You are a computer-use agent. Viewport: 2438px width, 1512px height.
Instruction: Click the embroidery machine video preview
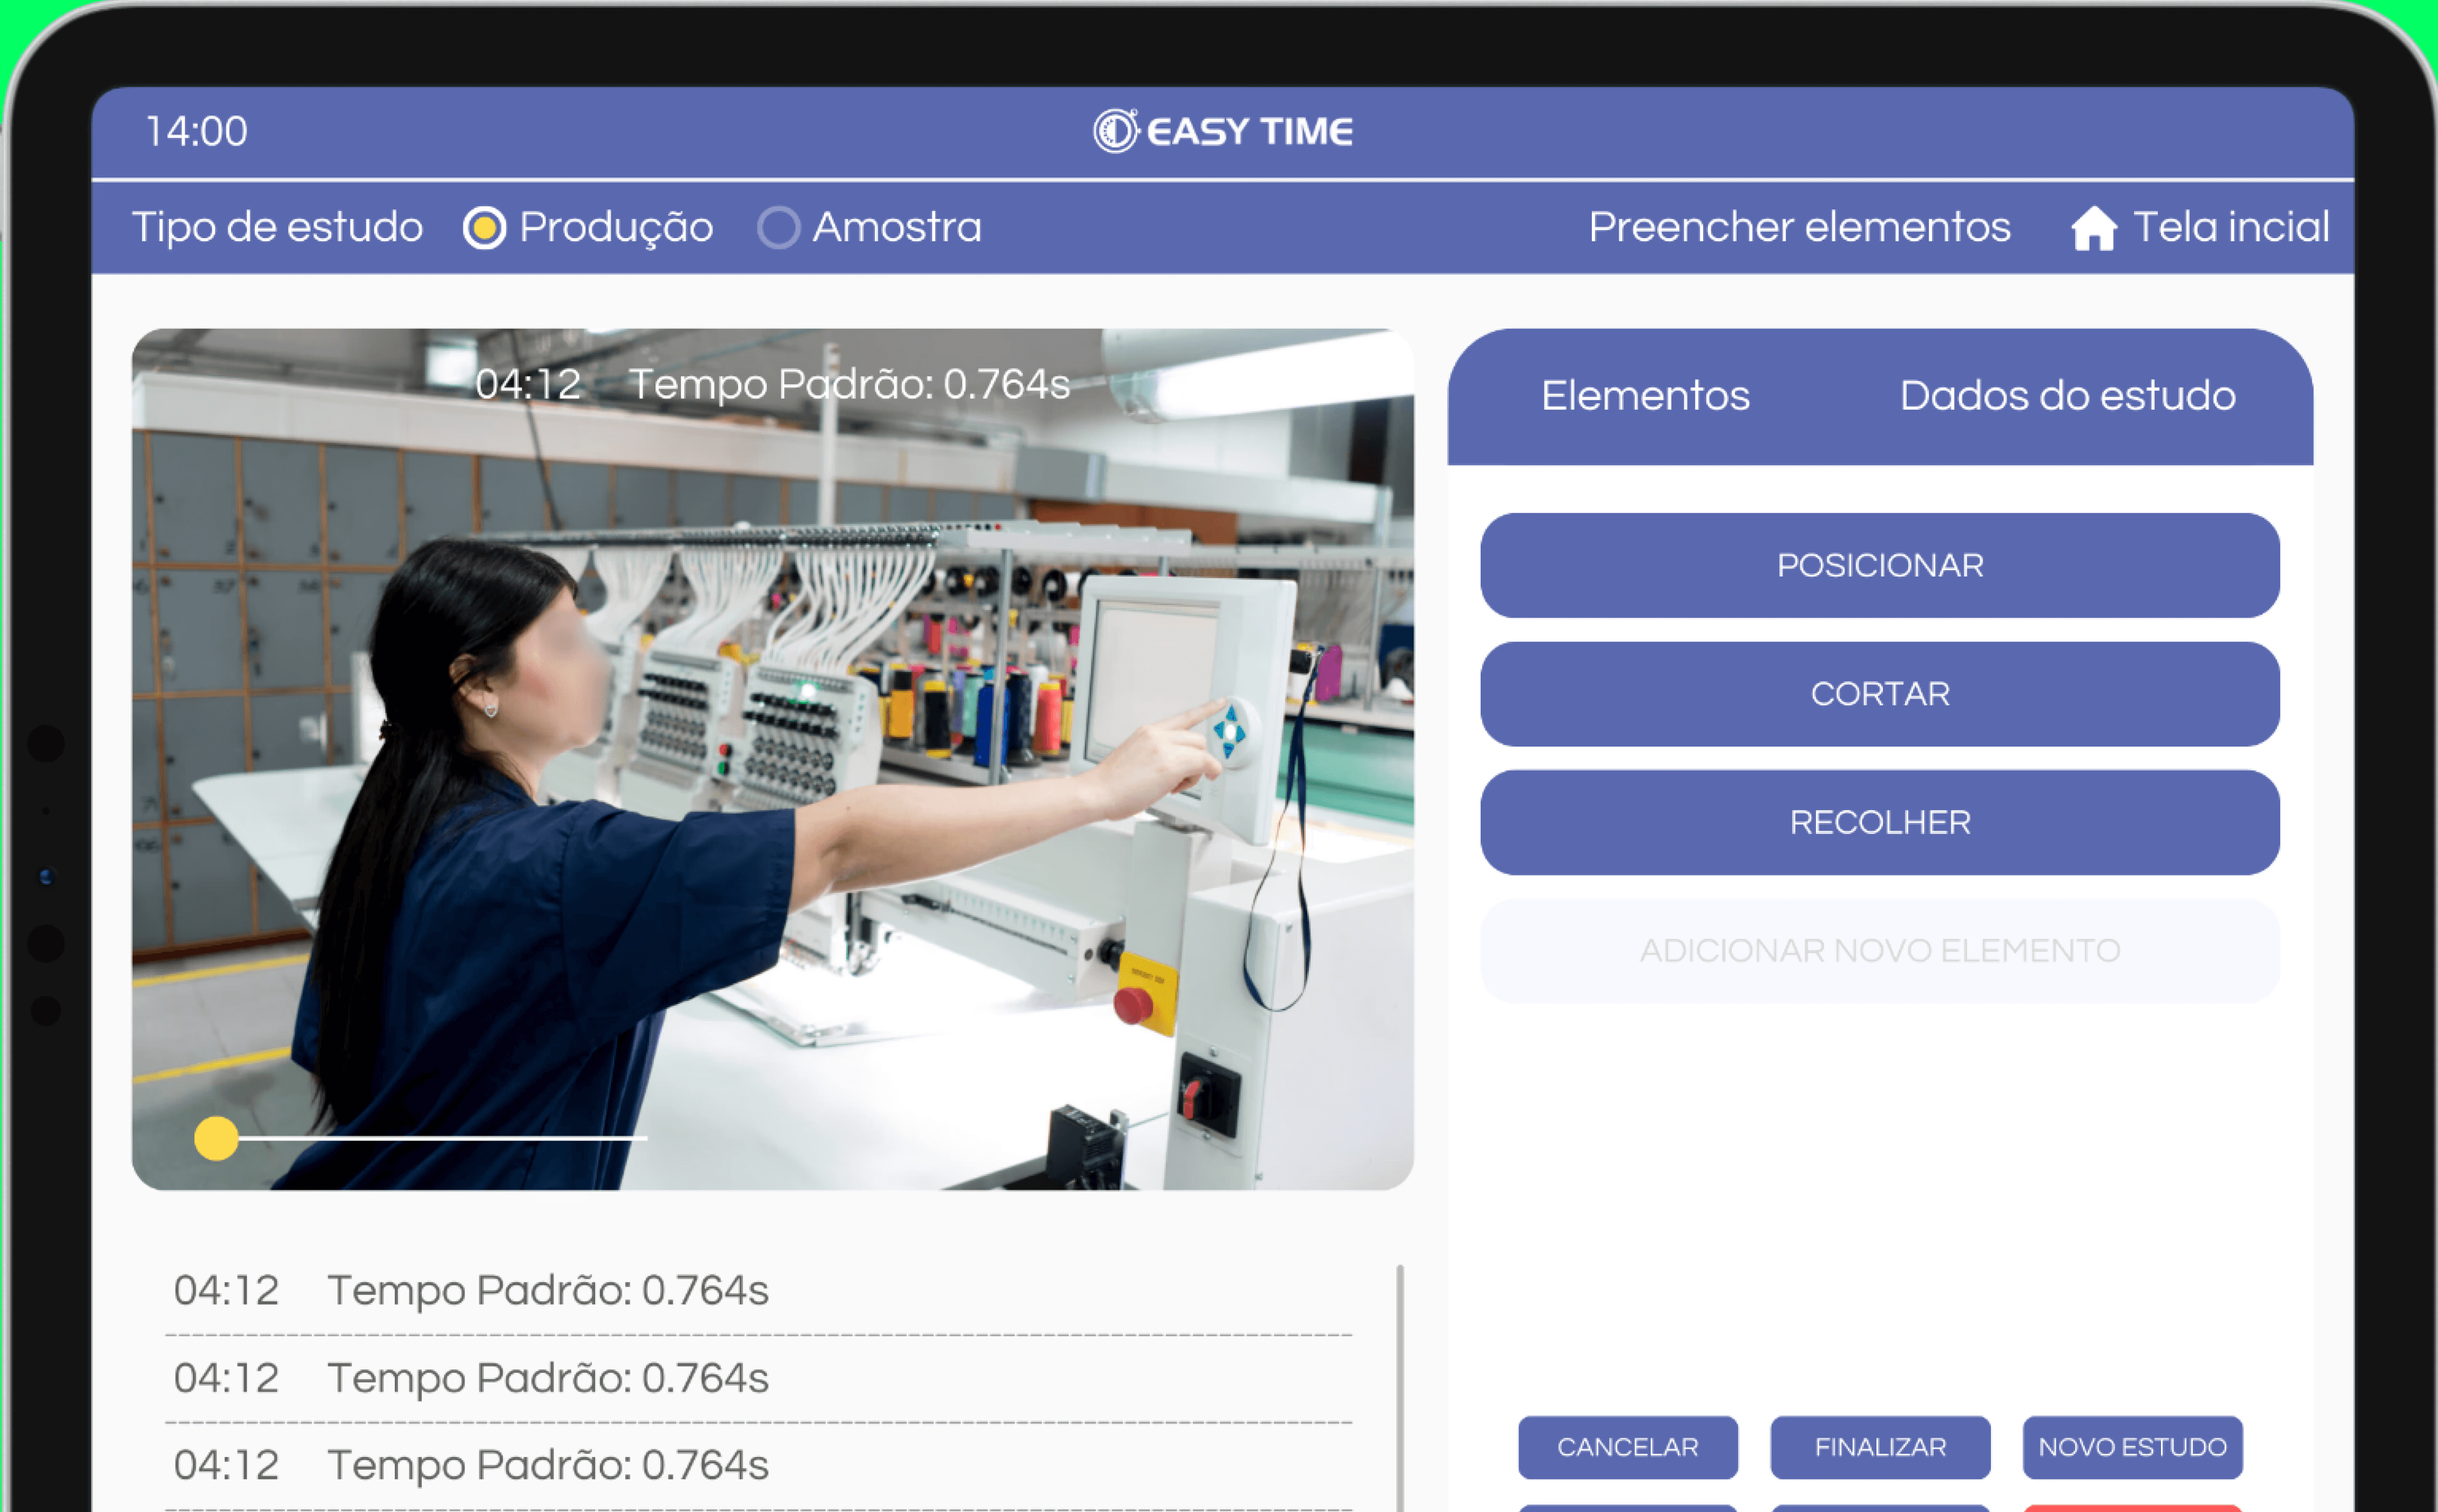click(772, 760)
